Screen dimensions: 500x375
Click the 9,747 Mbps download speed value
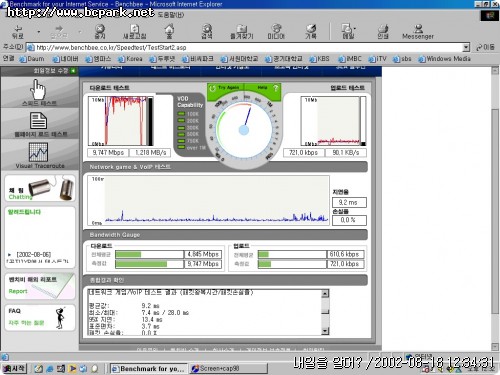click(108, 153)
